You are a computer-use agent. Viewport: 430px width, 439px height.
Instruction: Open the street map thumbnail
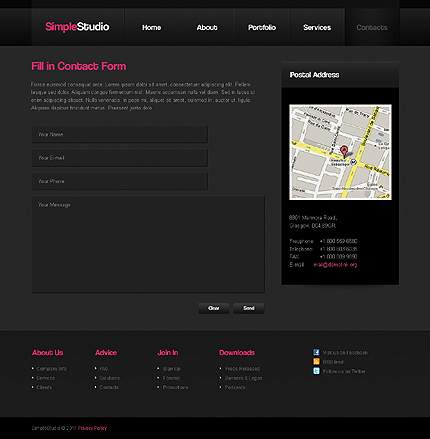[x=340, y=152]
